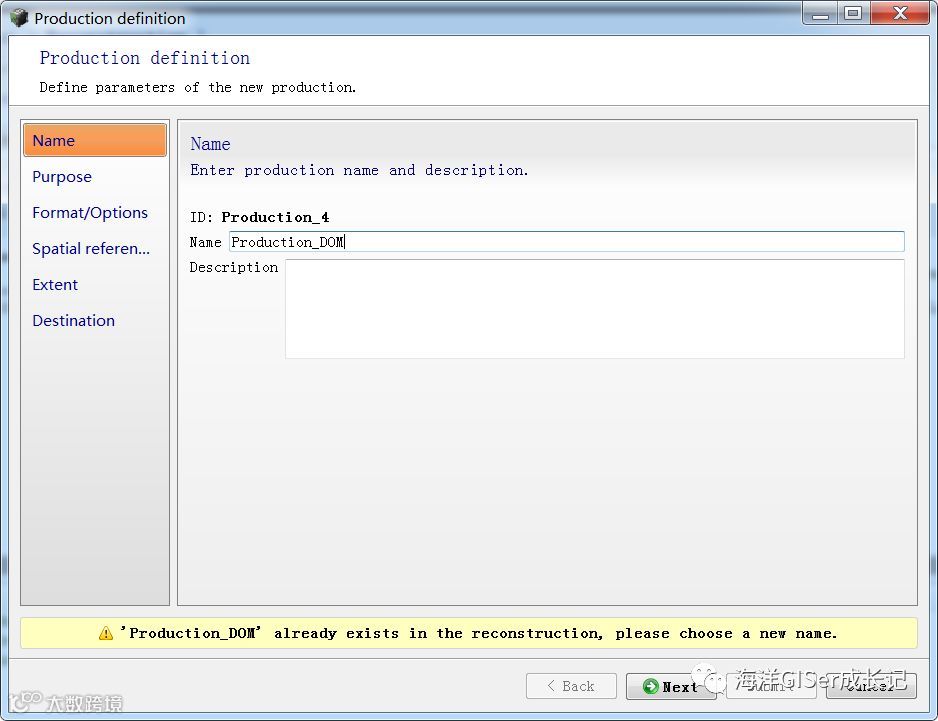The image size is (938, 721).
Task: Close the Production definition dialog
Action: tap(900, 13)
